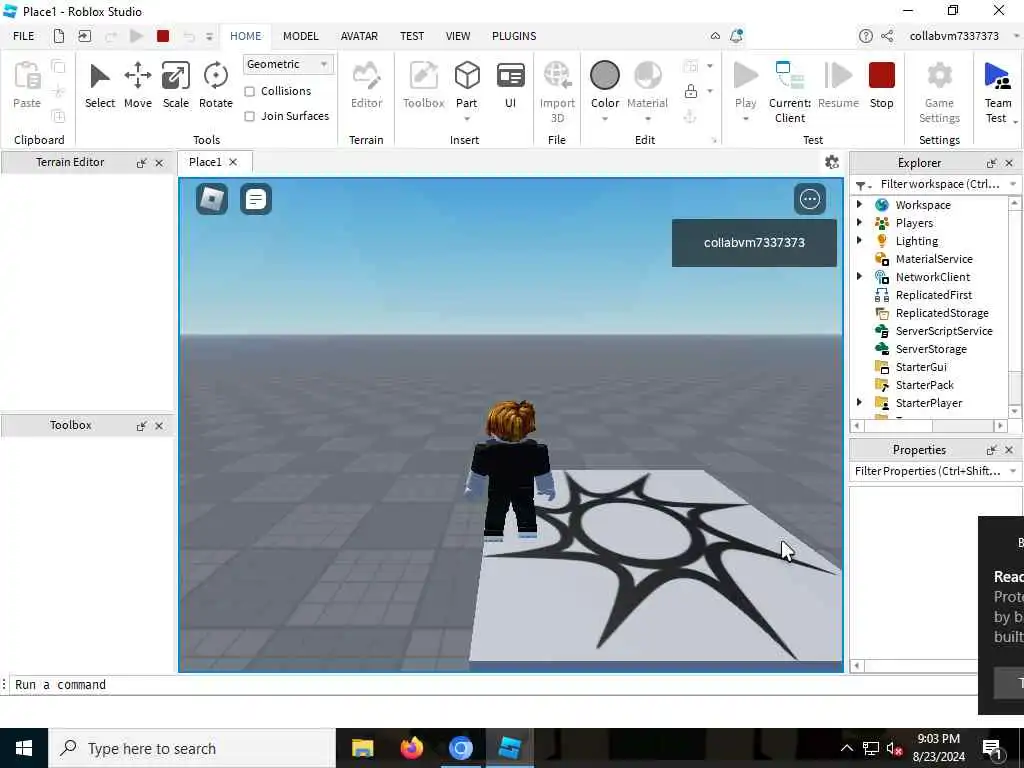Screen dimensions: 1024x768
Task: Click the viewport settings gear icon
Action: (x=831, y=162)
